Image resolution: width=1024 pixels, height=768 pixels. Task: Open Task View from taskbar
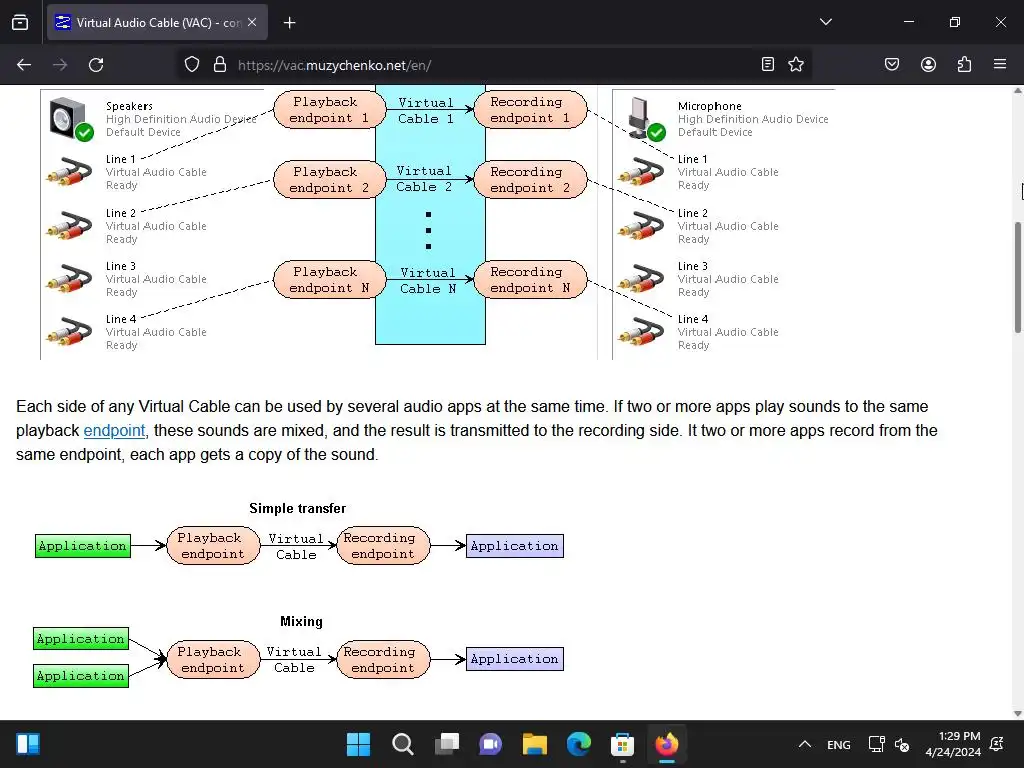[447, 744]
